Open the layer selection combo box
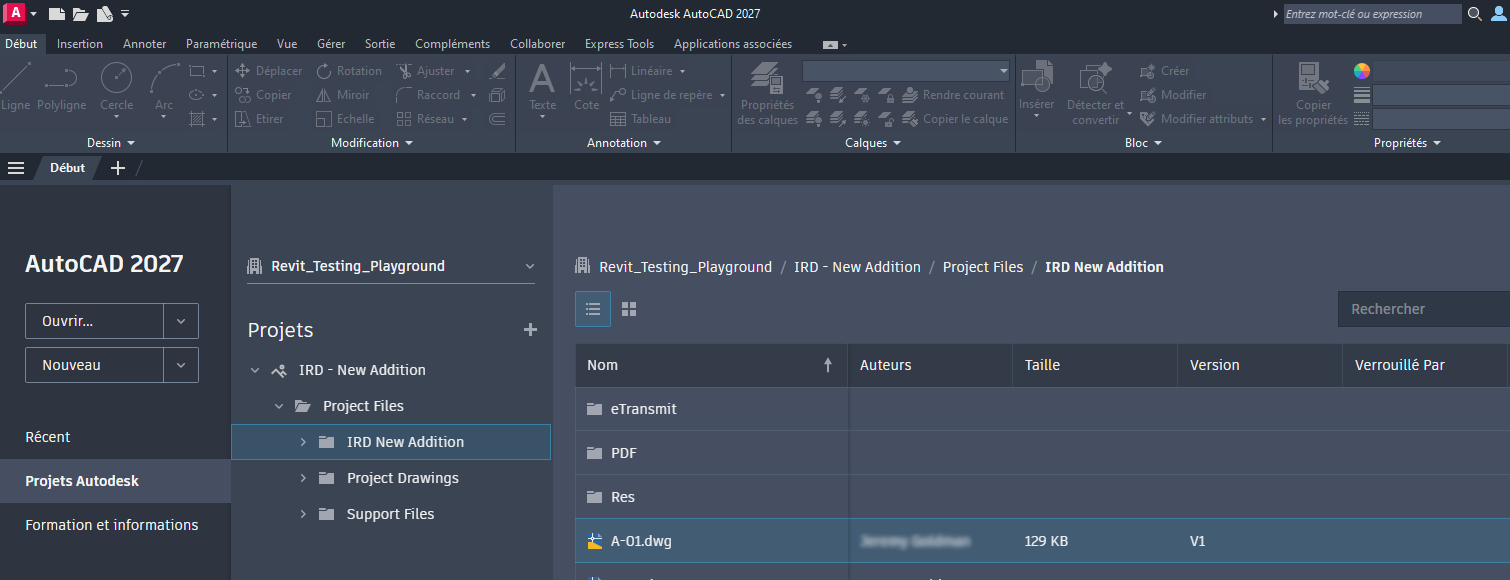This screenshot has height=580, width=1510. pos(907,71)
